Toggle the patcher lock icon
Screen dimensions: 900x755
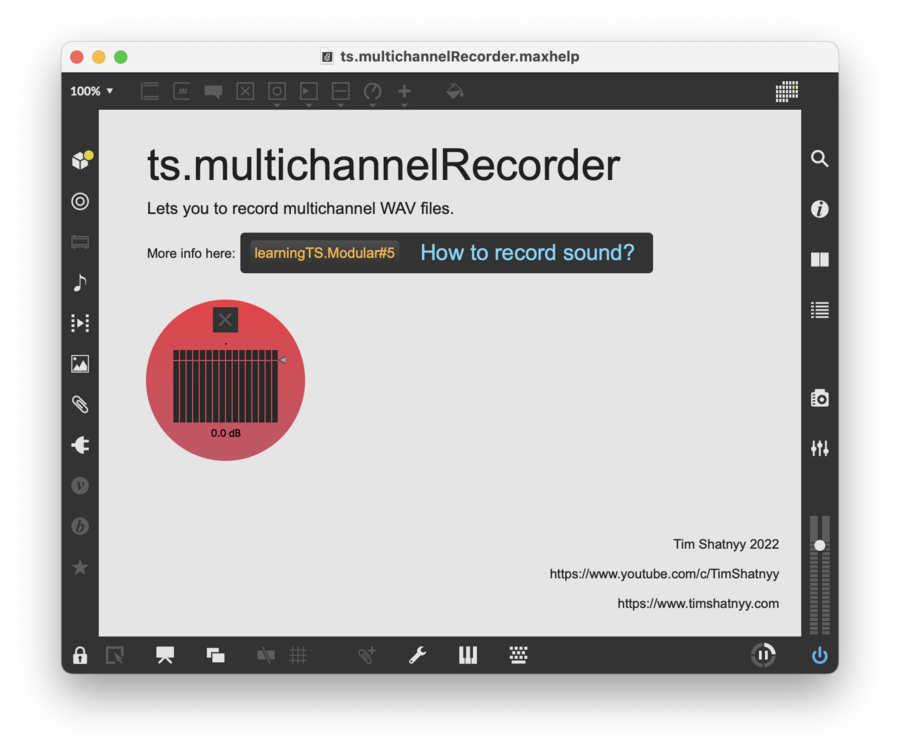point(80,655)
